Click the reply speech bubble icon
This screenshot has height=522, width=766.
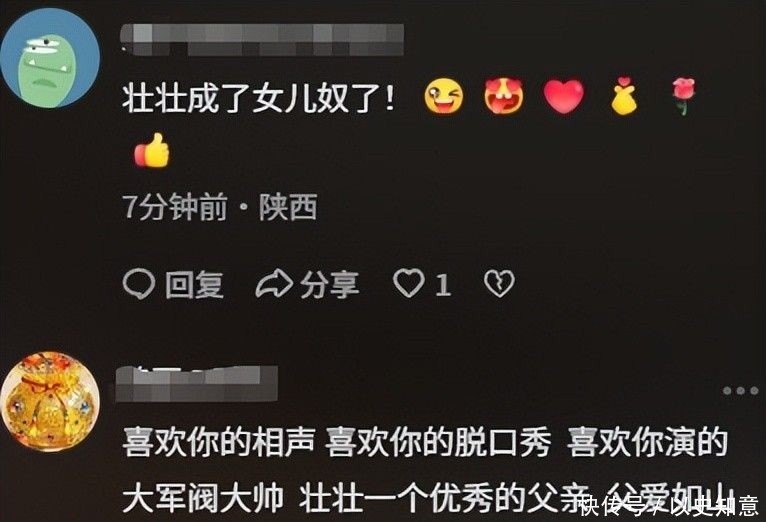pyautogui.click(x=139, y=284)
